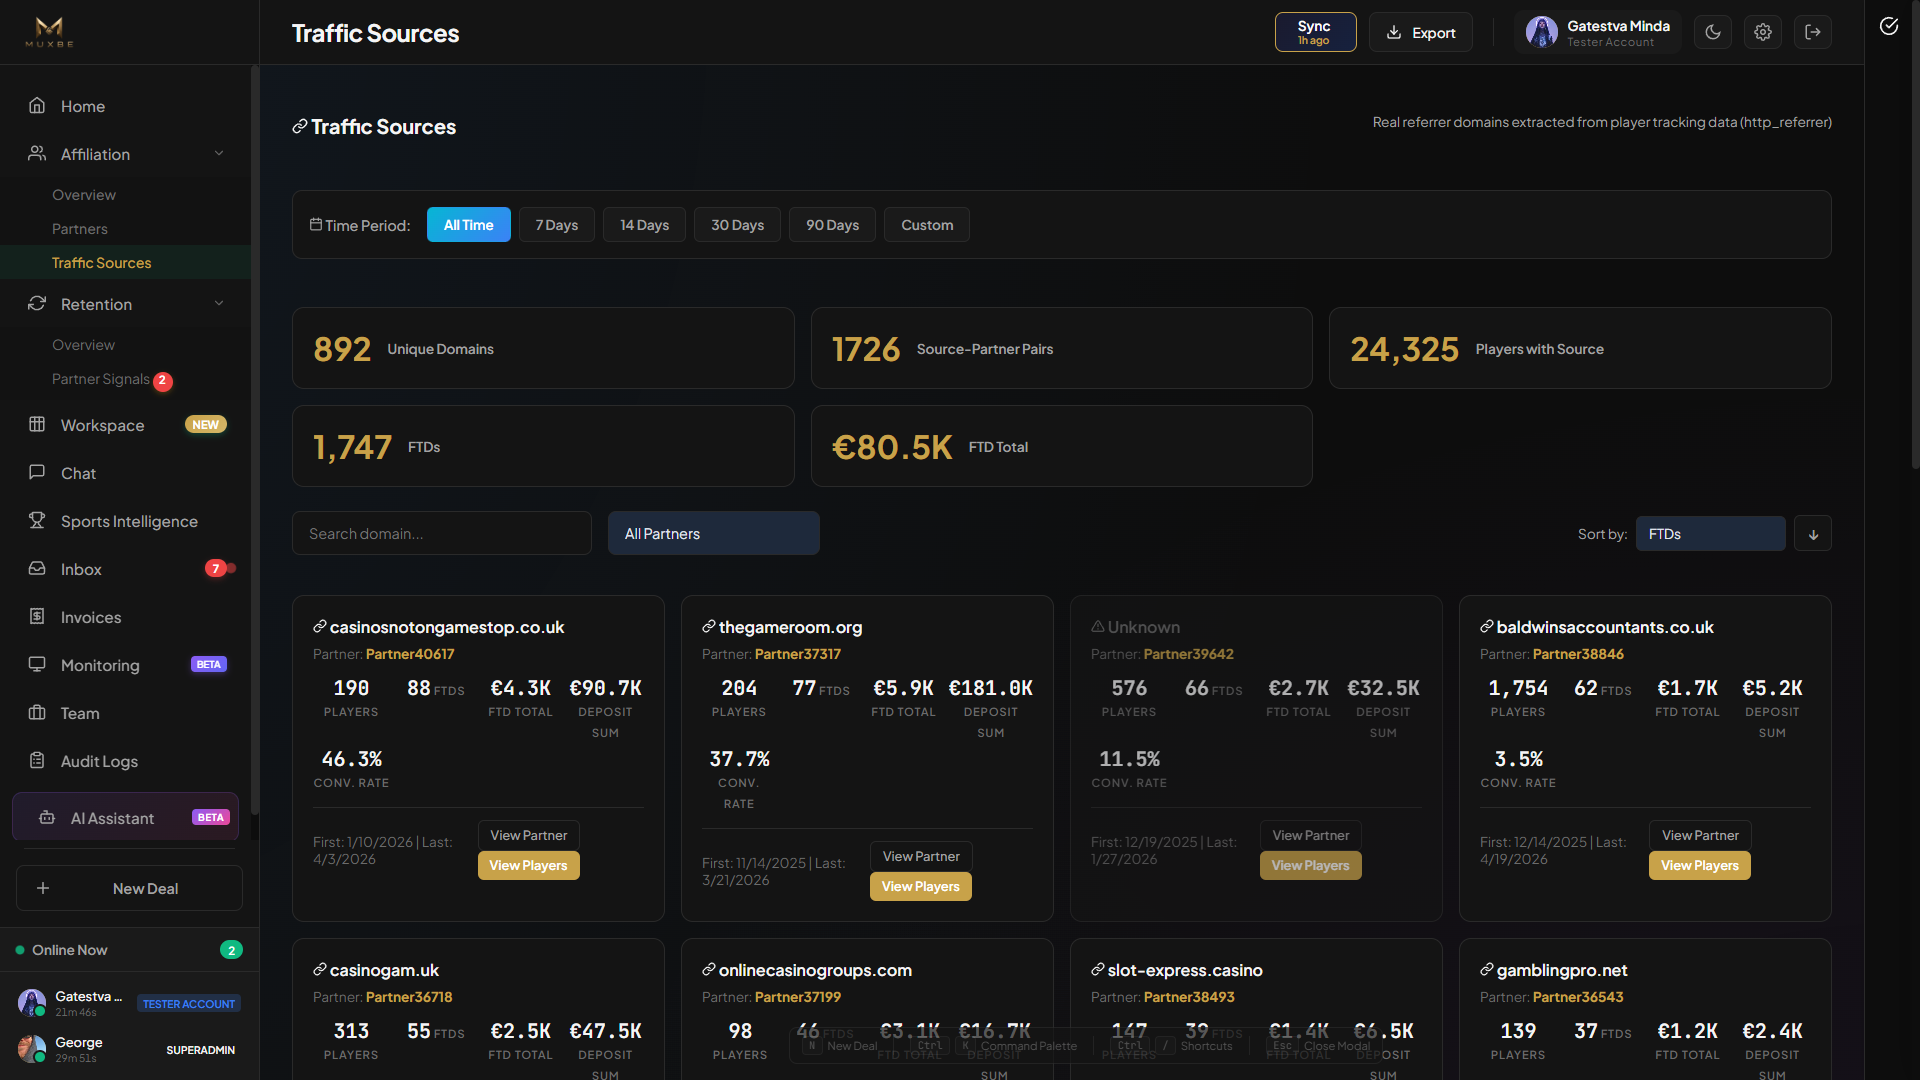Image resolution: width=1920 pixels, height=1080 pixels.
Task: Click the Affiliation people icon
Action: pyautogui.click(x=37, y=154)
